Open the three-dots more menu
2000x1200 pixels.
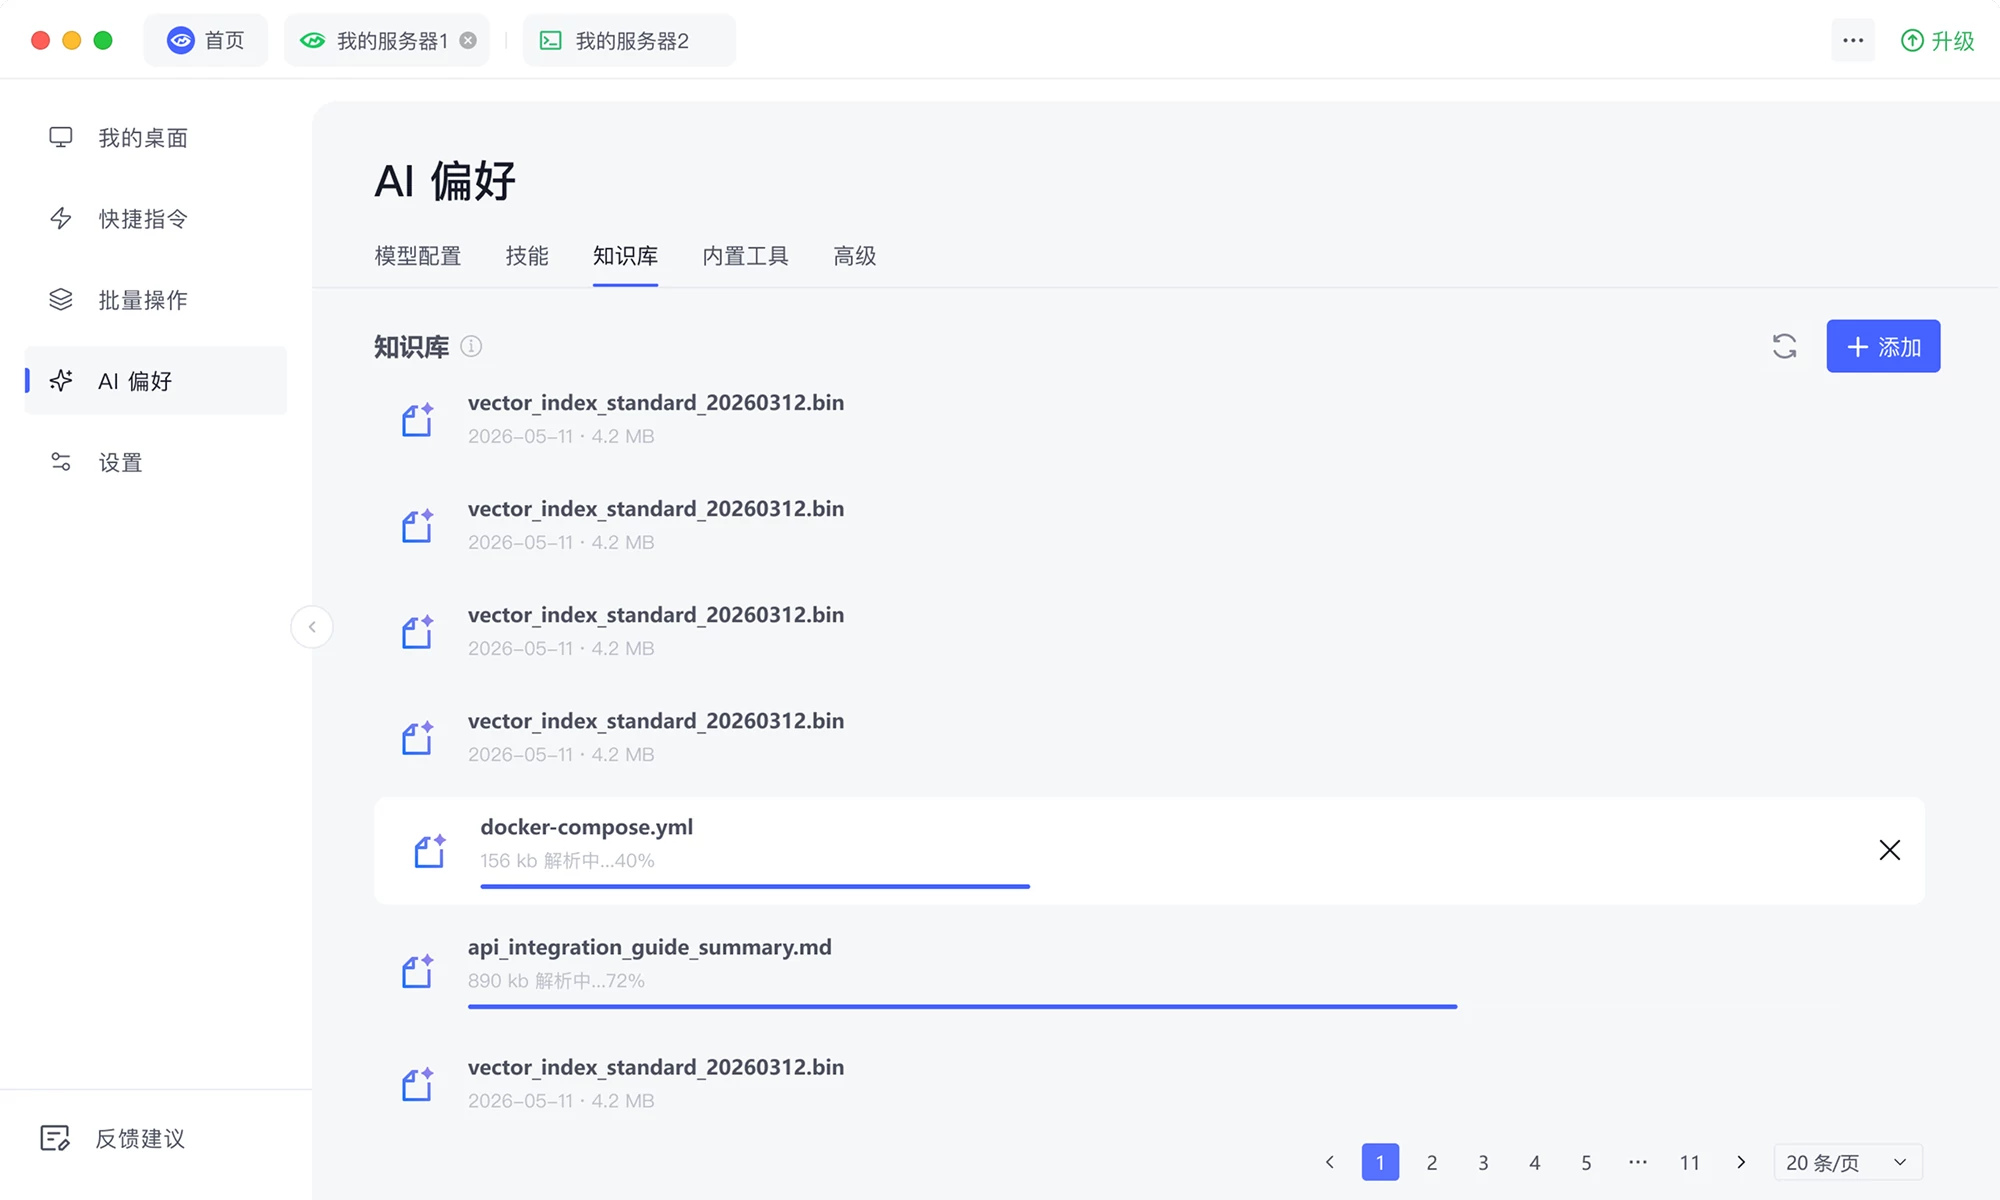(1853, 40)
